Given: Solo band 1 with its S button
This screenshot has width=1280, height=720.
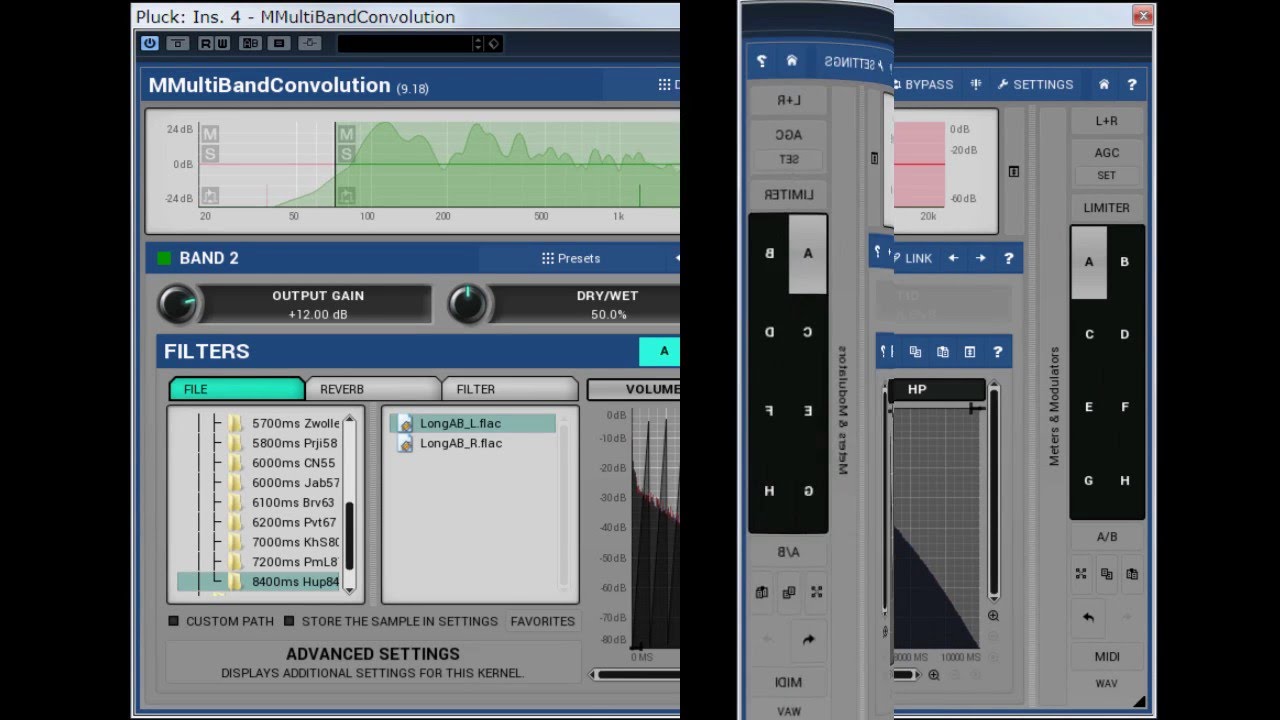Looking at the screenshot, I should [x=209, y=153].
